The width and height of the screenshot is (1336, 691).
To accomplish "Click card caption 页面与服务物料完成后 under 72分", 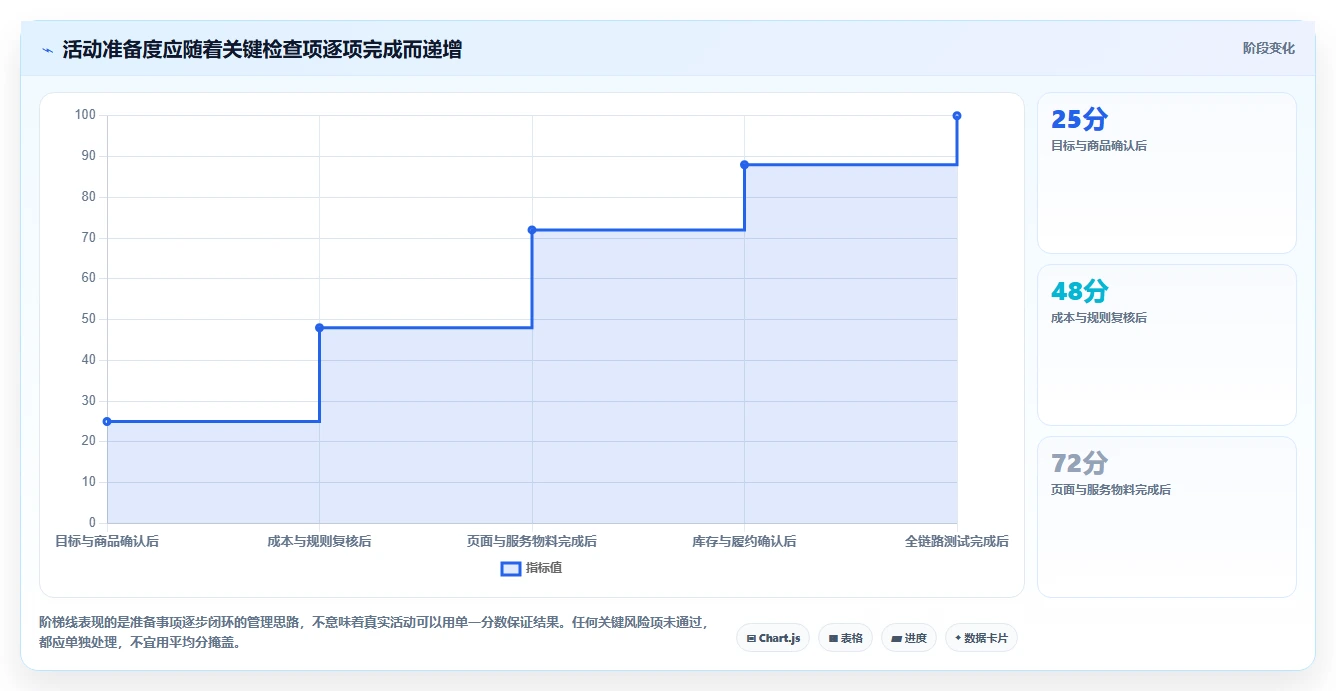I will point(1111,490).
